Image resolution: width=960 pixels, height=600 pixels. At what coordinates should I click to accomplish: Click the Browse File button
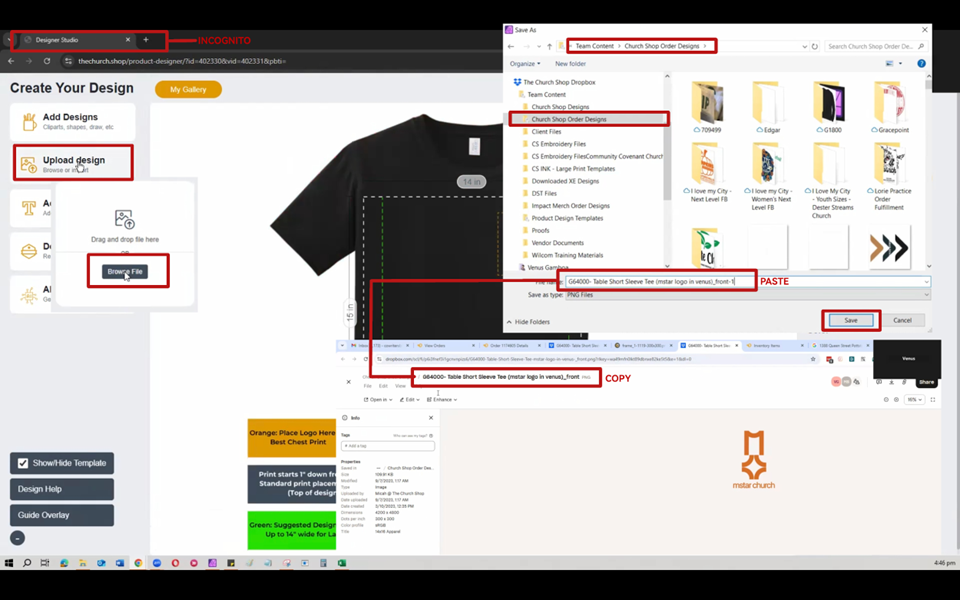[x=126, y=271]
